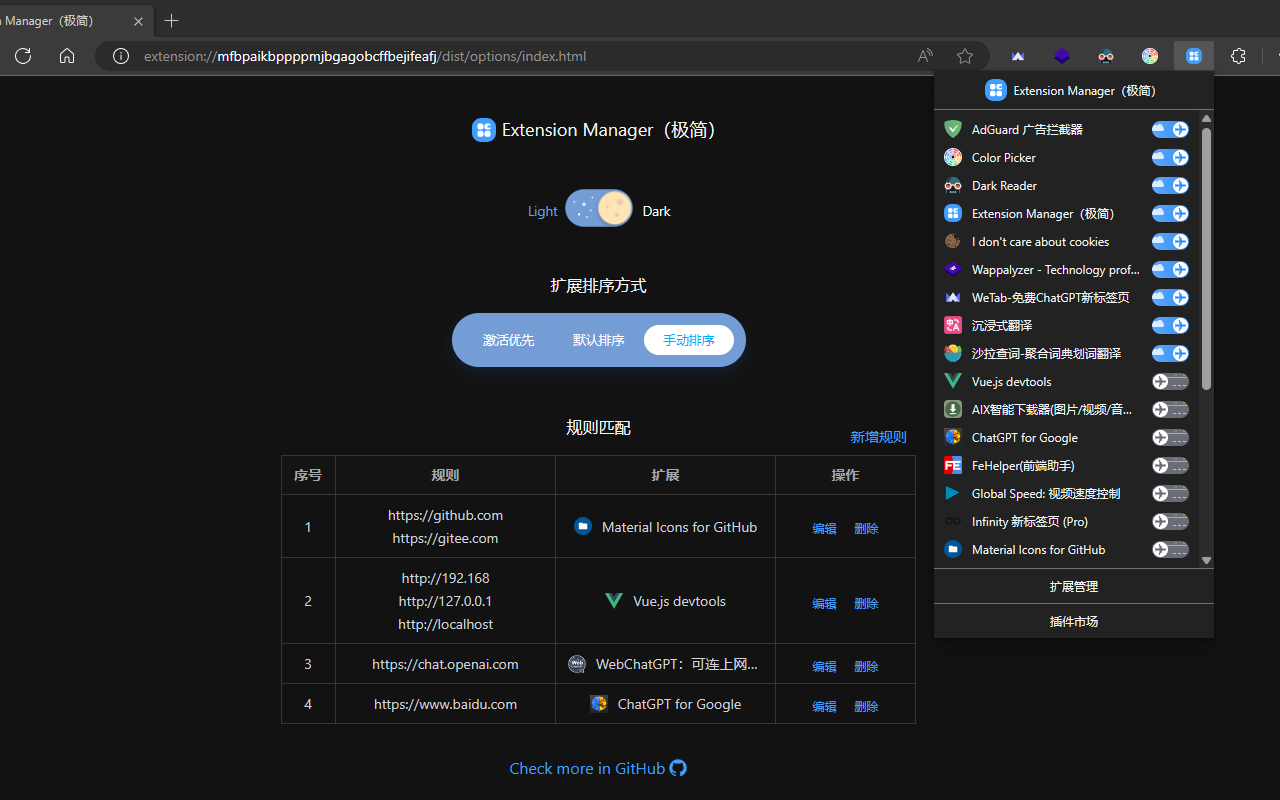Turn off the Dark Reader toggle
The width and height of the screenshot is (1280, 800).
click(1170, 185)
